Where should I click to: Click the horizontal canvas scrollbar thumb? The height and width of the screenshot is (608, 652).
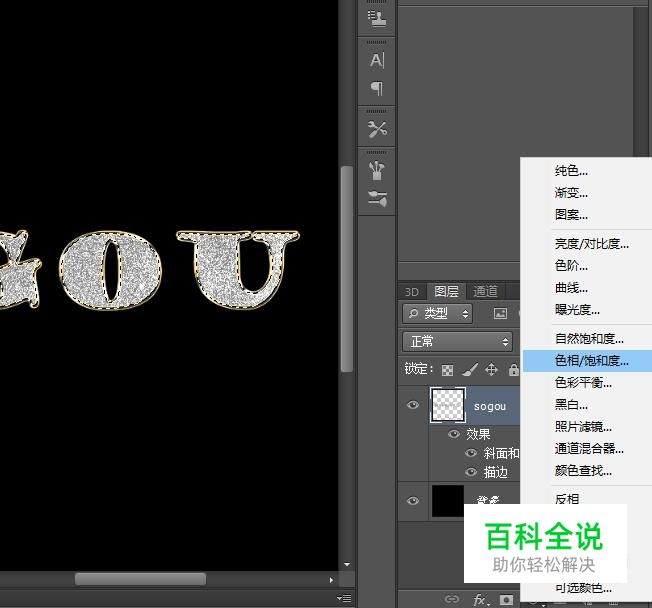pos(140,579)
